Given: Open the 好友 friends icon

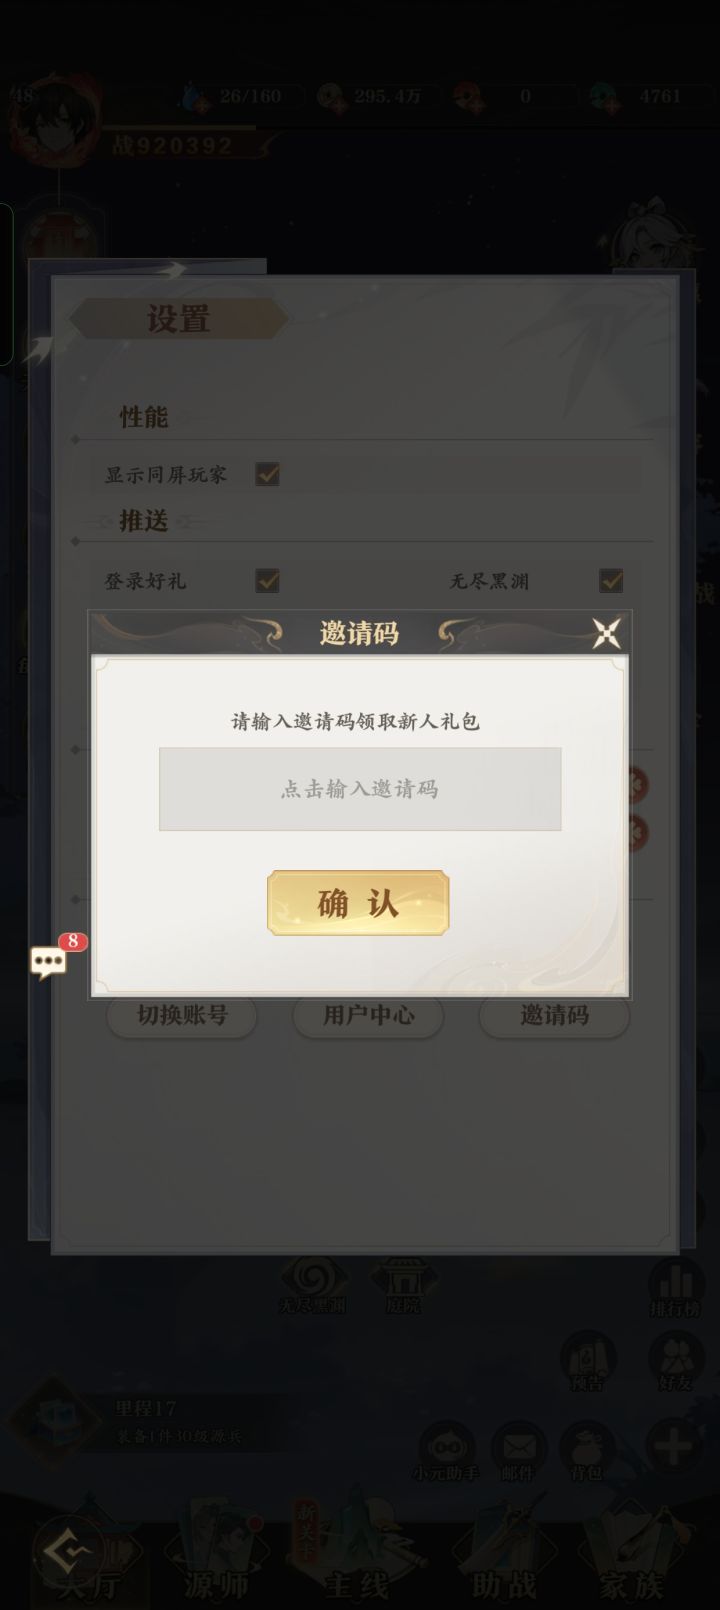Looking at the screenshot, I should pos(676,1362).
